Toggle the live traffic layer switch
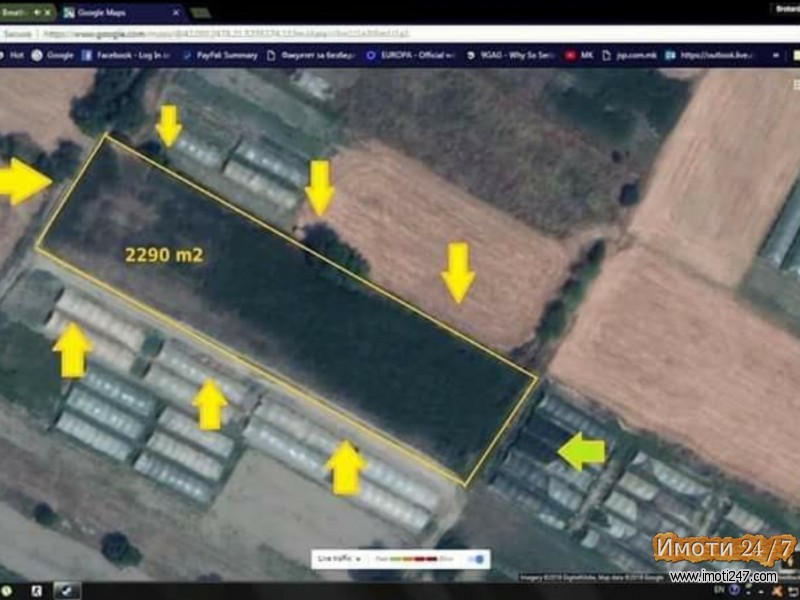Image resolution: width=800 pixels, height=600 pixels. [479, 559]
